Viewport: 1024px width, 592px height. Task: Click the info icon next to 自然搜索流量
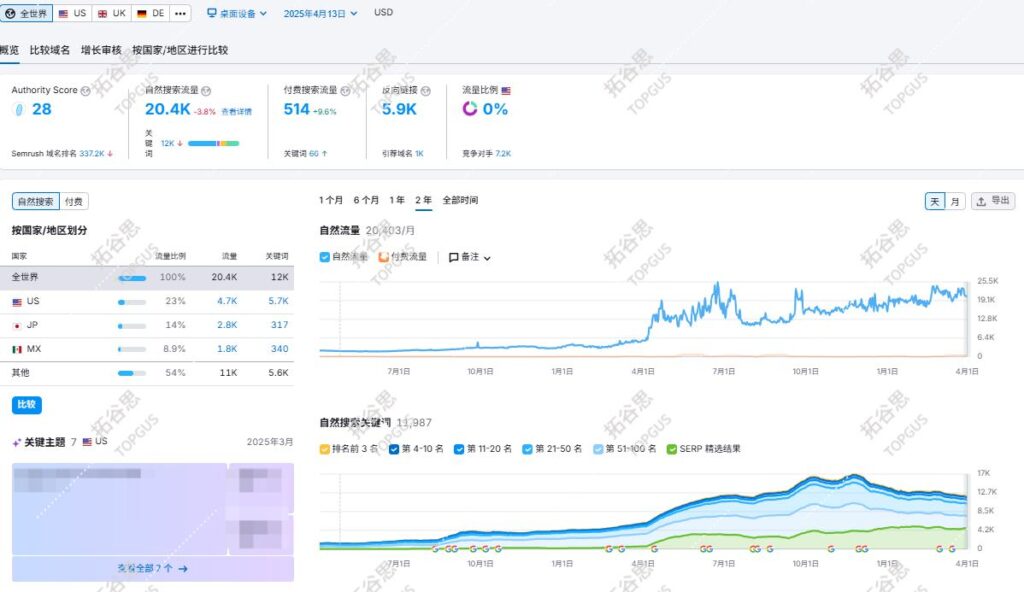pos(206,90)
